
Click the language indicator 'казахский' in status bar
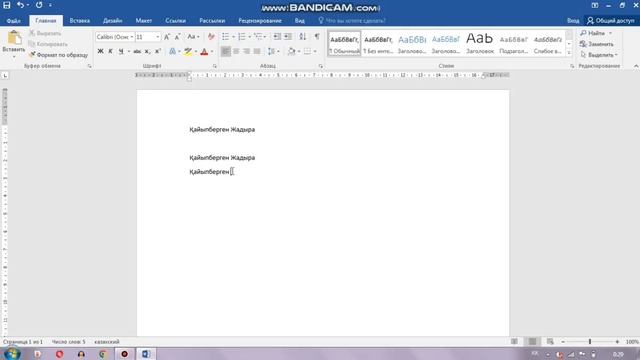pos(107,342)
